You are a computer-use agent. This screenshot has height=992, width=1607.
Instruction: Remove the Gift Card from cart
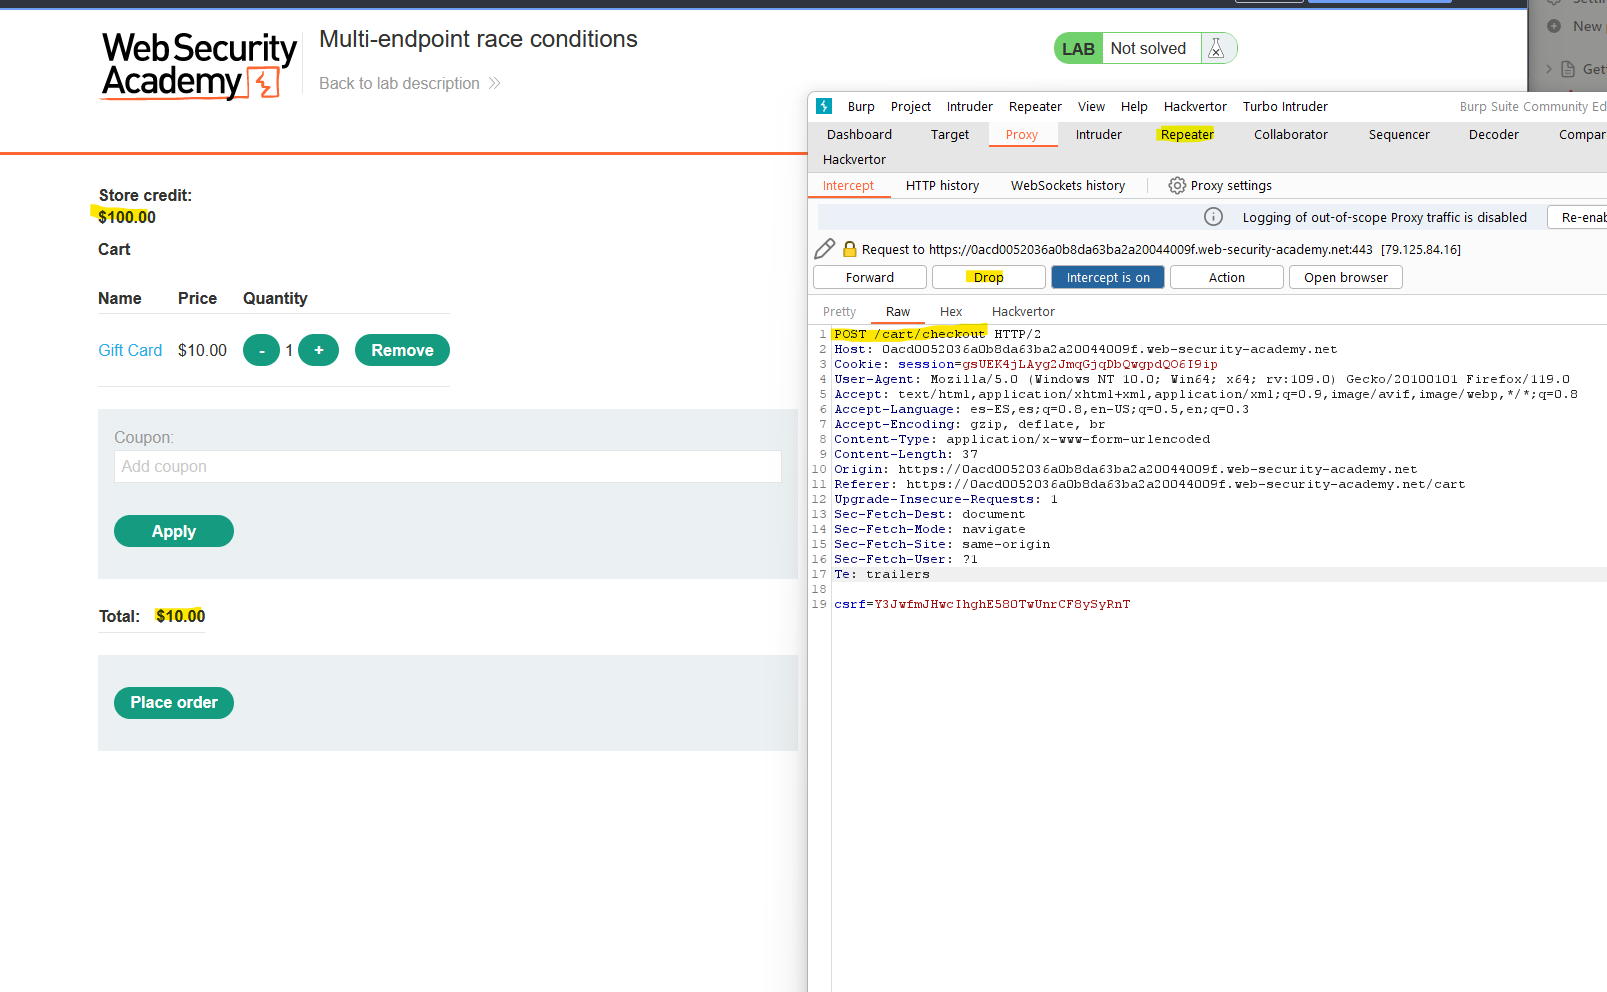pos(402,350)
